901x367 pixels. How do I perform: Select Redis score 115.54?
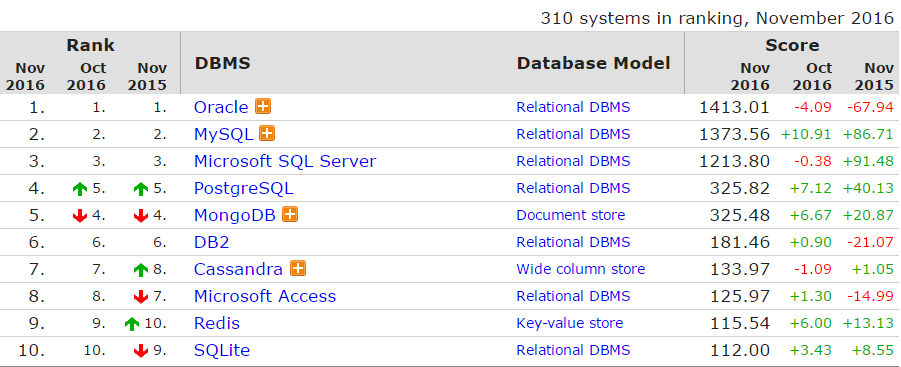click(x=740, y=323)
